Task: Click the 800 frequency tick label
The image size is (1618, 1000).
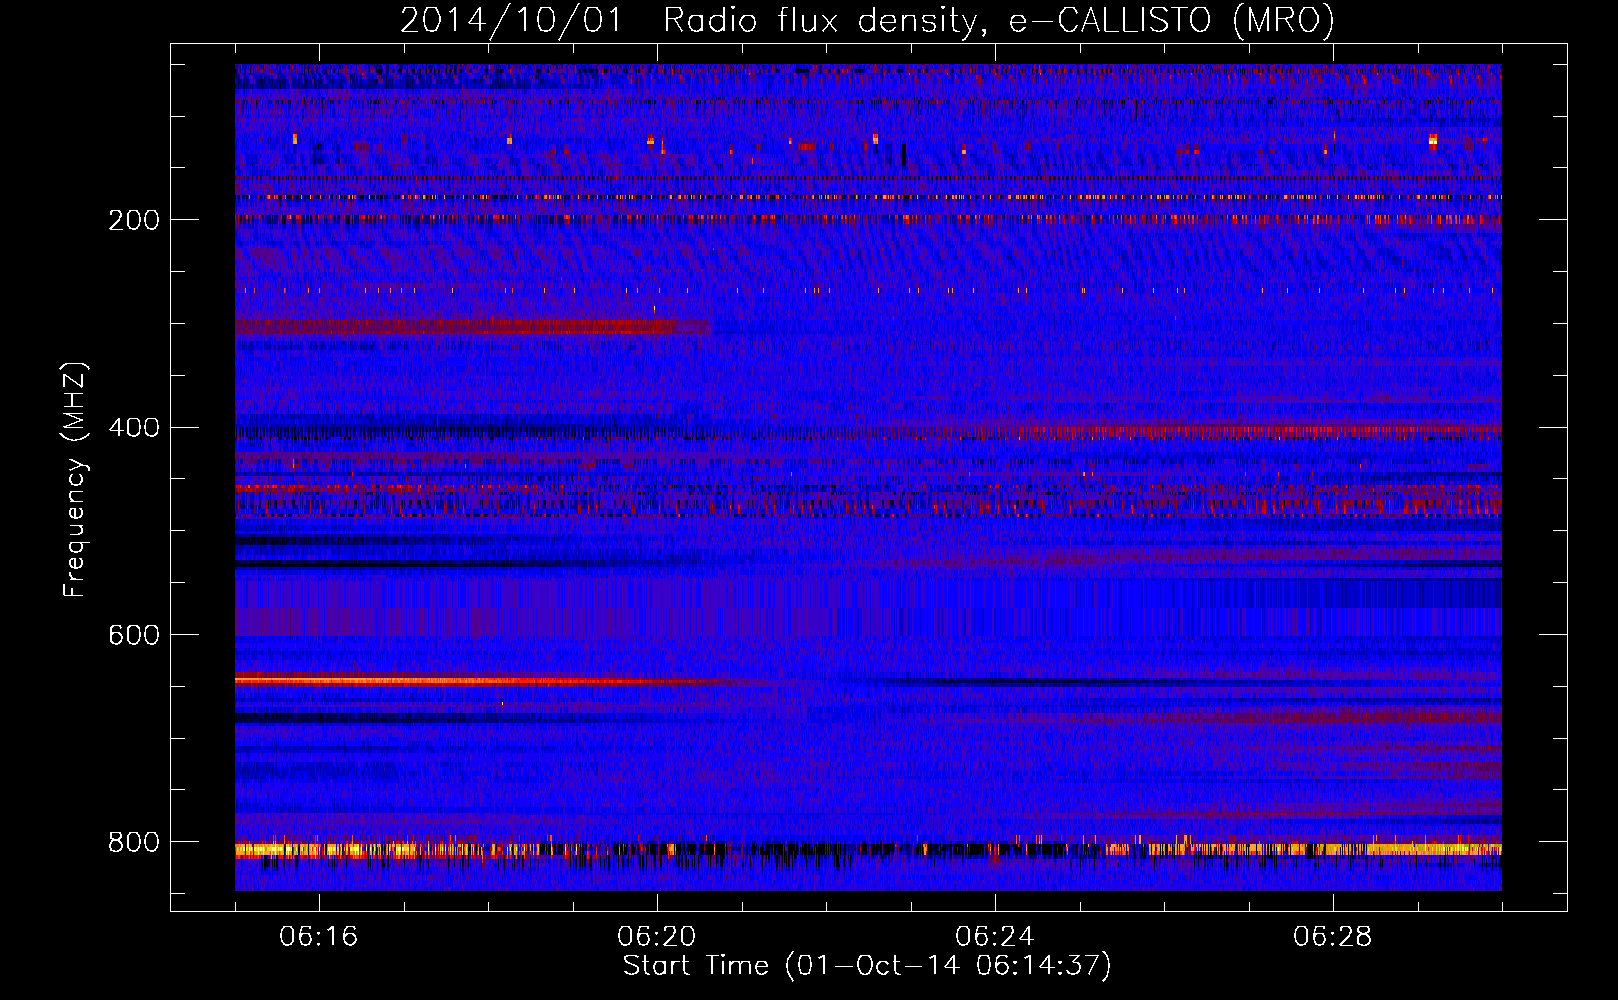Action: click(134, 843)
